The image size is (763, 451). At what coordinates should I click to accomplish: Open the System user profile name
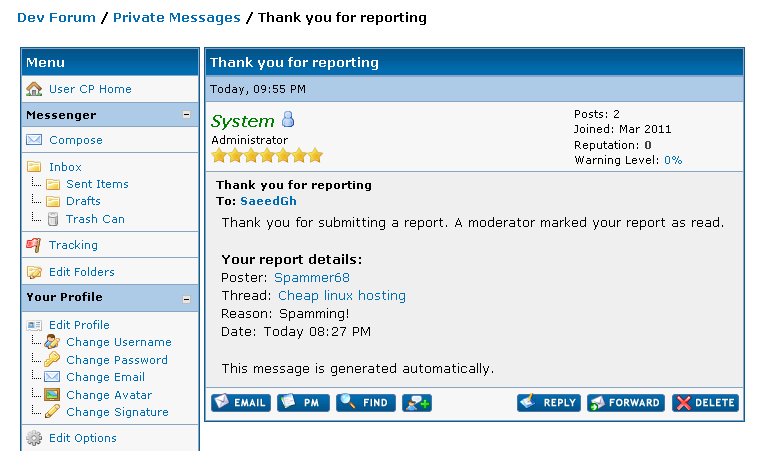pyautogui.click(x=242, y=121)
